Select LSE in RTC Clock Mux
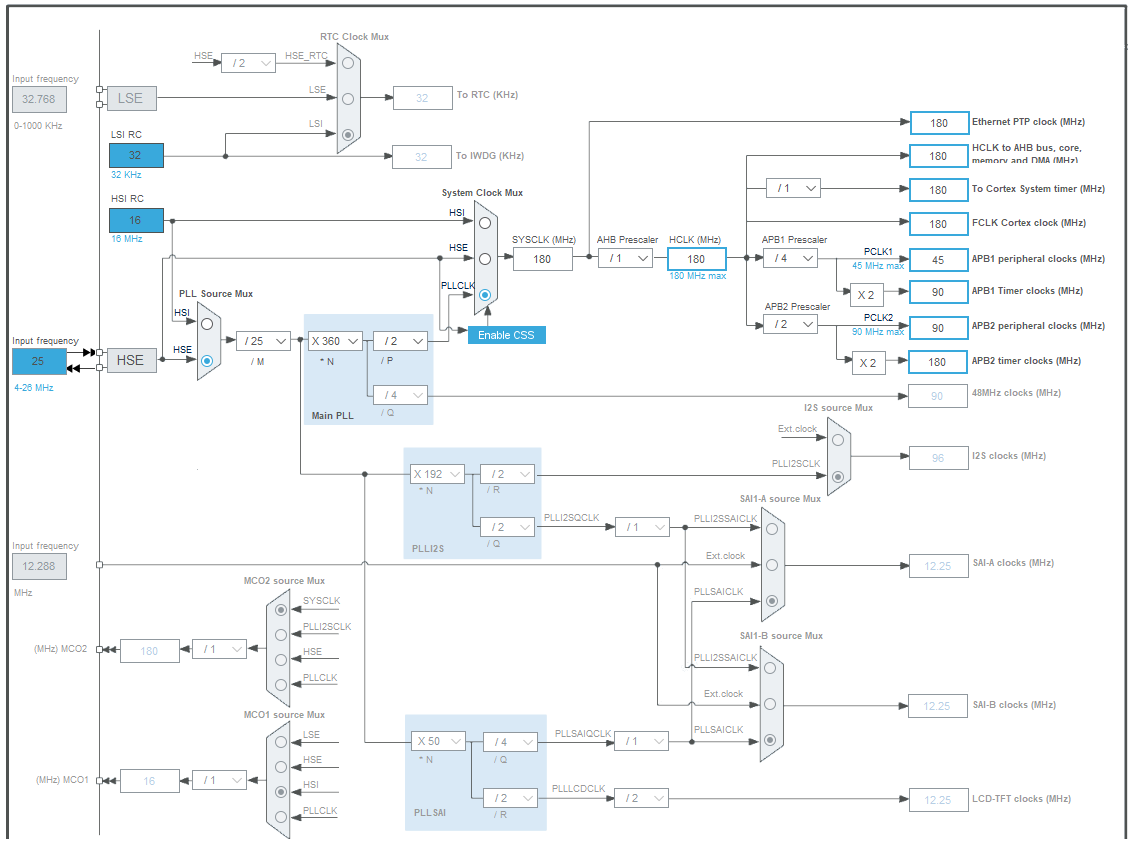The height and width of the screenshot is (842, 1132). click(x=348, y=98)
